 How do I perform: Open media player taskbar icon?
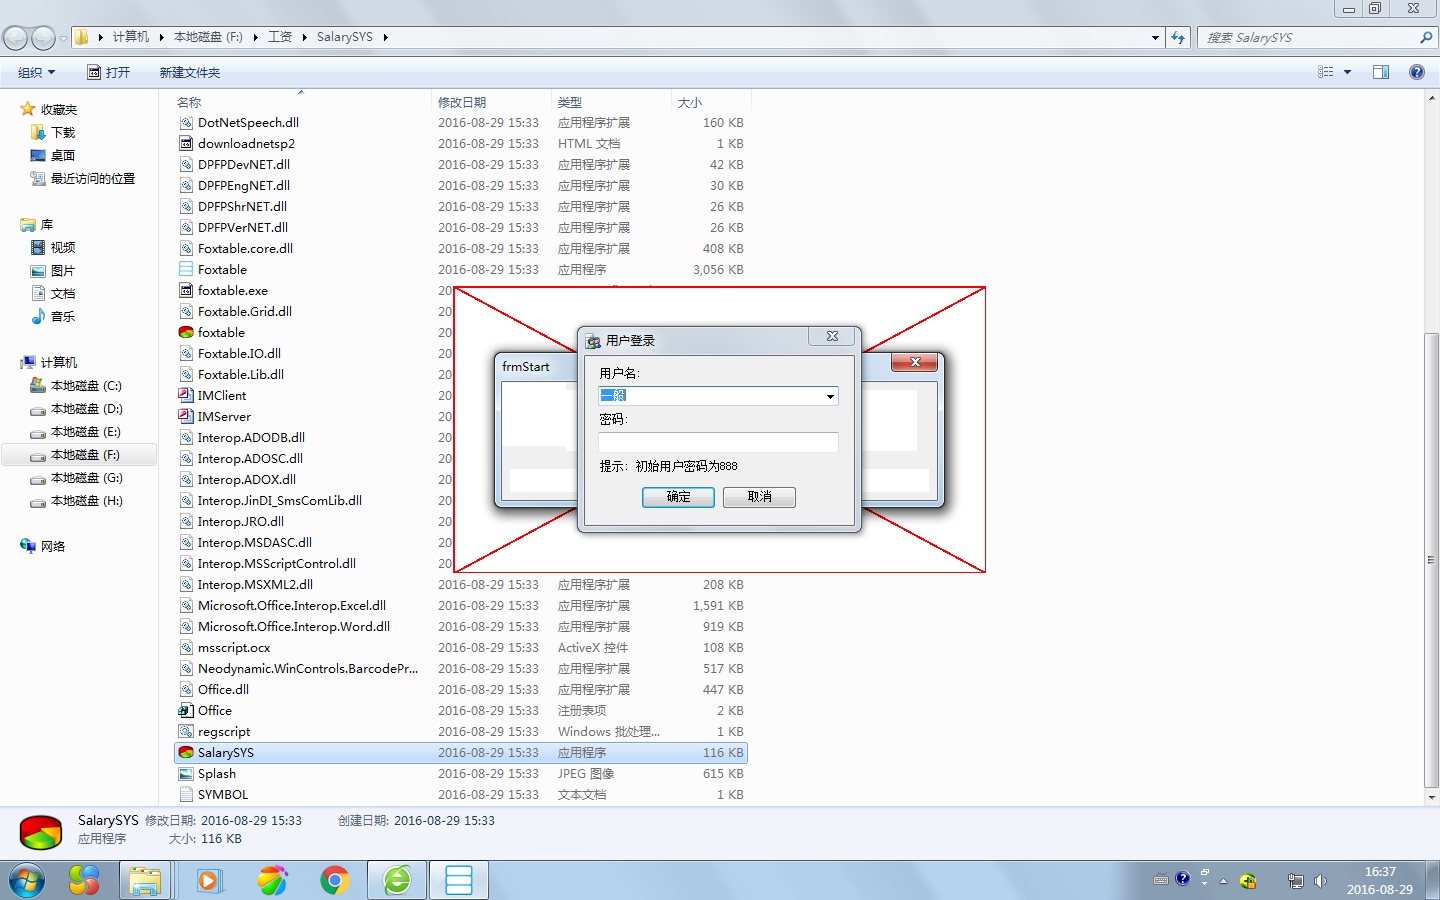click(x=209, y=881)
